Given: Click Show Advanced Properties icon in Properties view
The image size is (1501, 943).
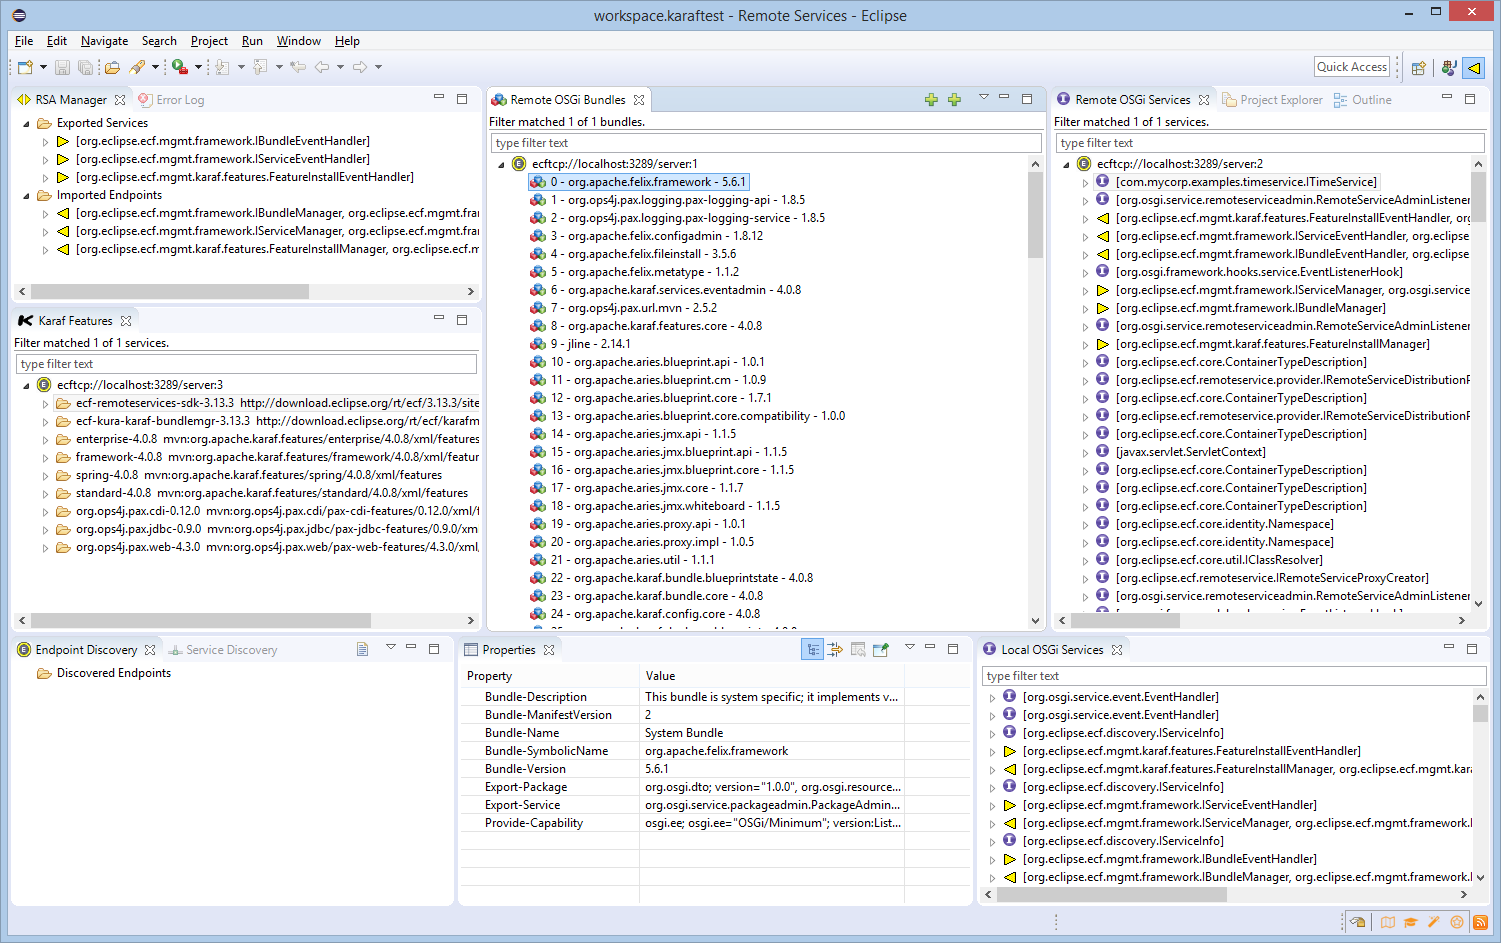Looking at the screenshot, I should [835, 650].
